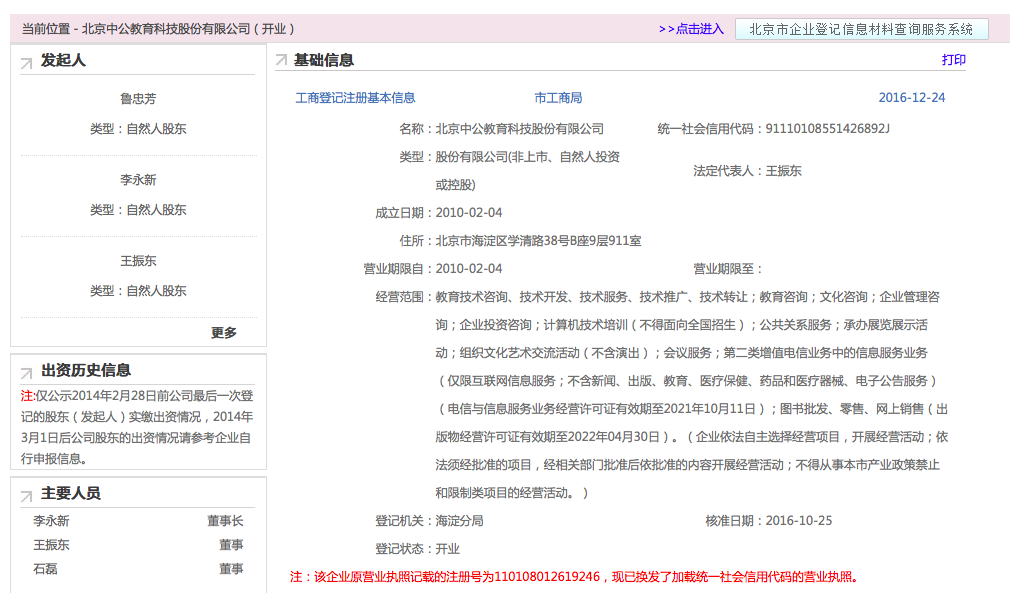The height and width of the screenshot is (593, 1017).
Task: Click 石磊 in the 主要人员 list
Action: [45, 569]
